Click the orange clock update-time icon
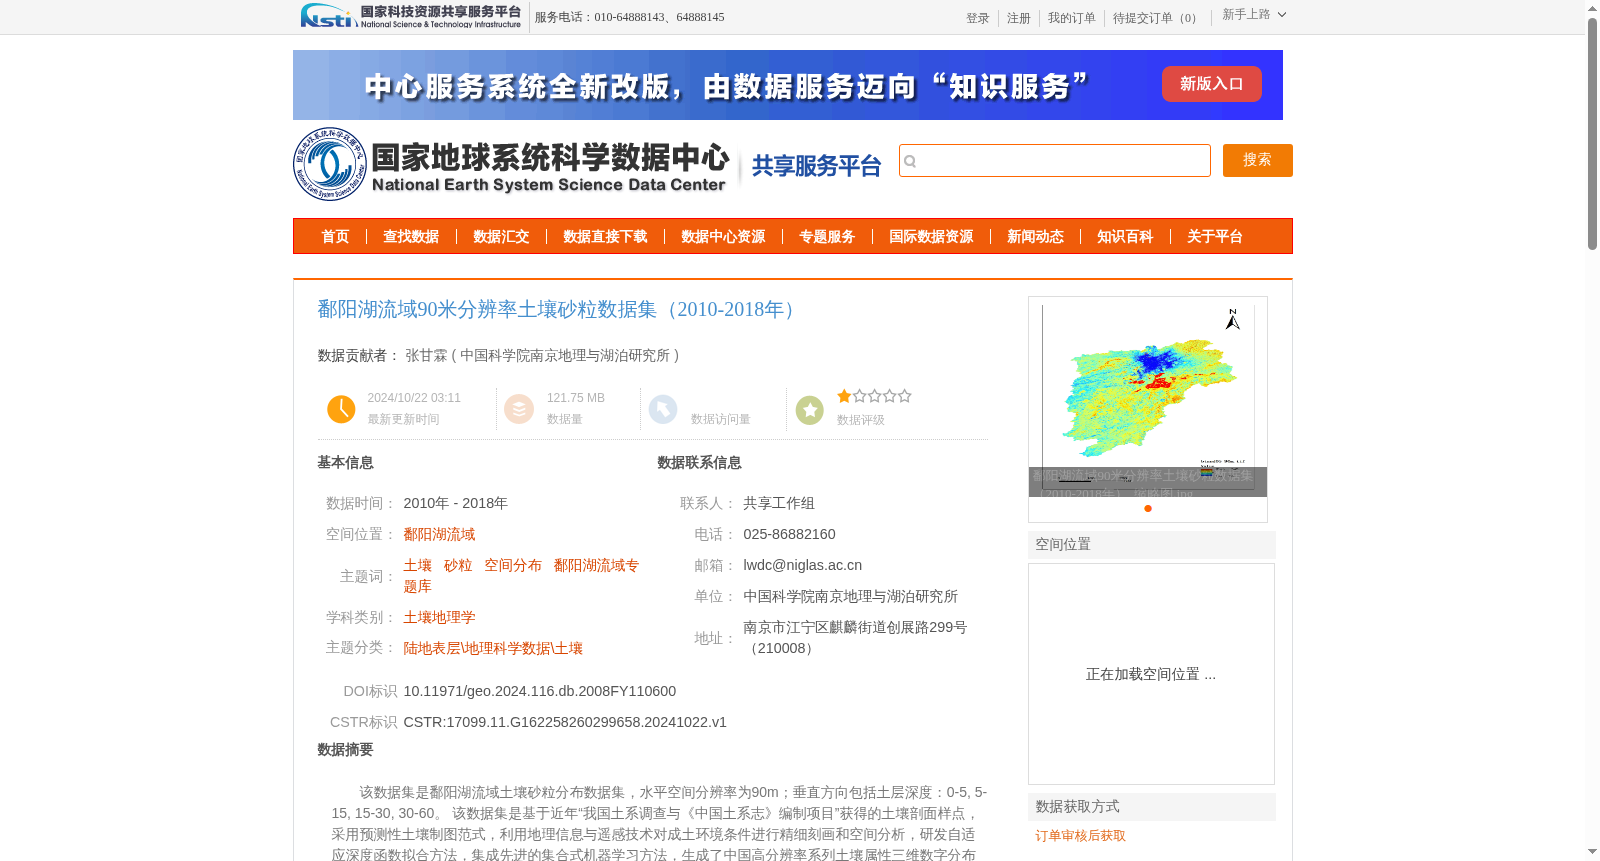 [x=341, y=409]
